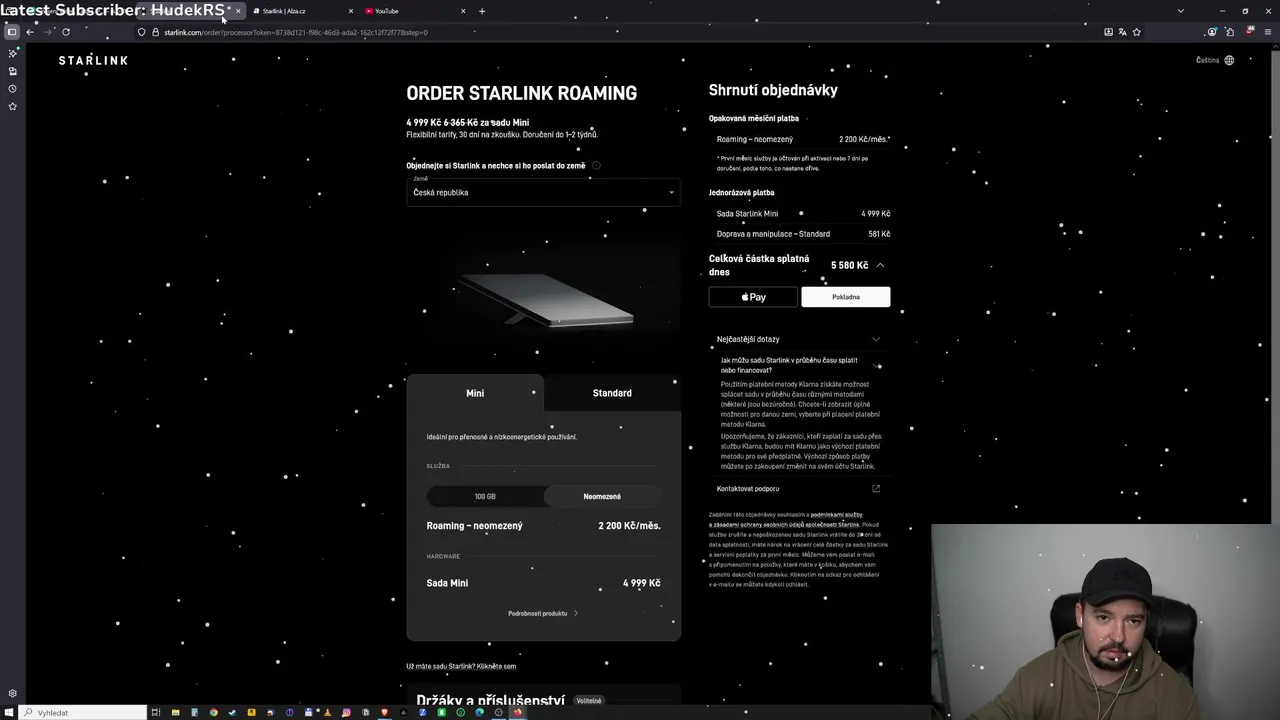Select the Neomezené service option
This screenshot has height=720, width=1280.
coord(602,496)
